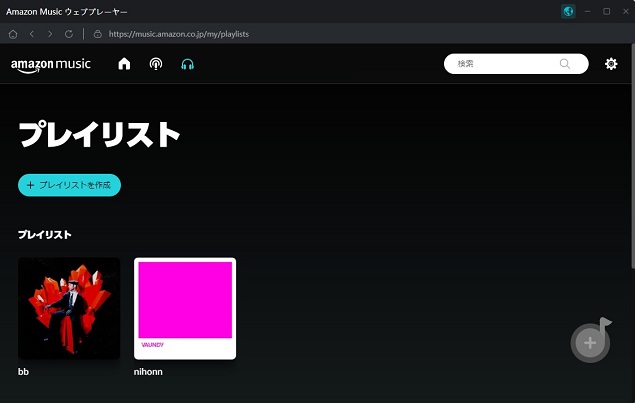
Task: Go back with the back arrow
Action: pyautogui.click(x=32, y=34)
